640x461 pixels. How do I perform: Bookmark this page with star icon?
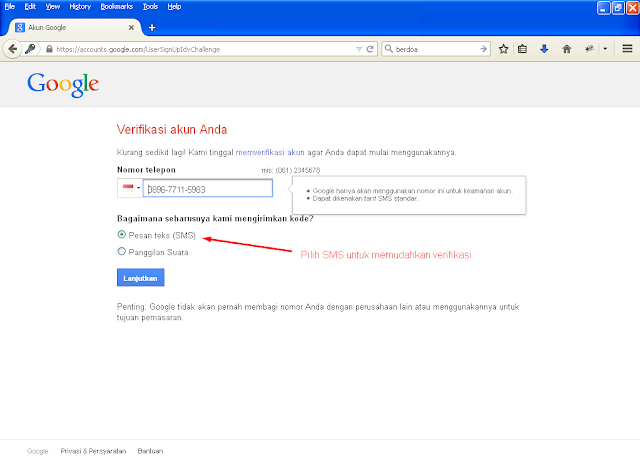[504, 49]
